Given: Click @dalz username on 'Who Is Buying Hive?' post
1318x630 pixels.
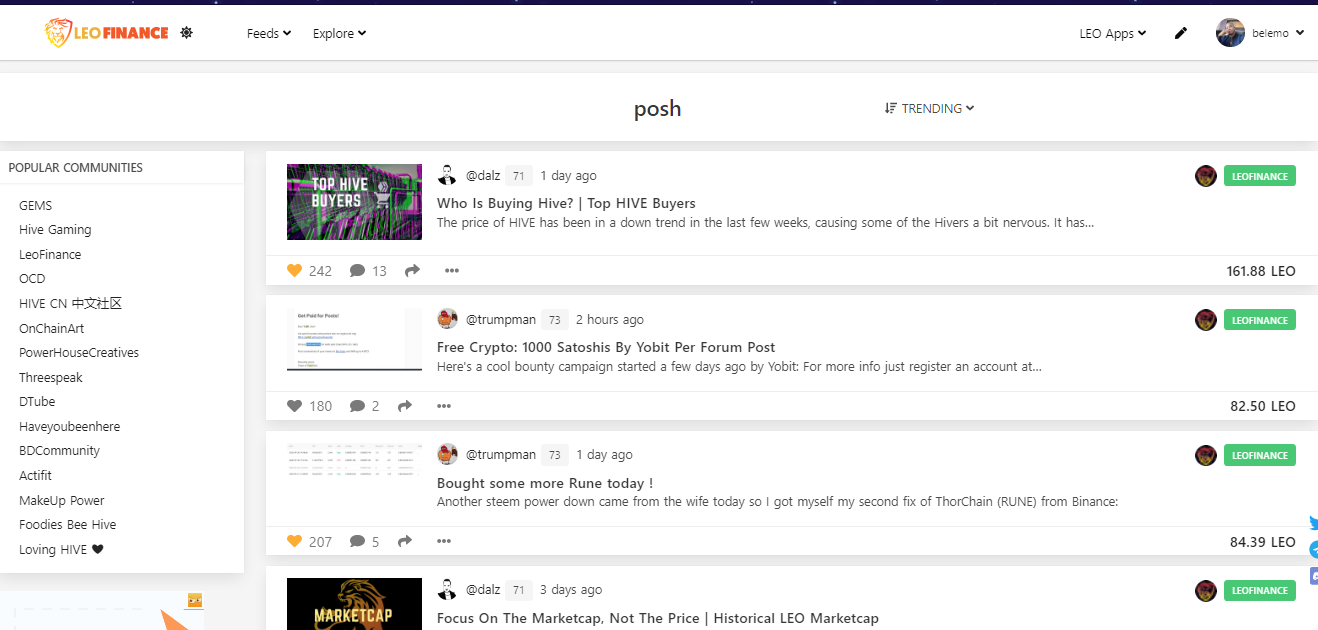Looking at the screenshot, I should click(483, 176).
